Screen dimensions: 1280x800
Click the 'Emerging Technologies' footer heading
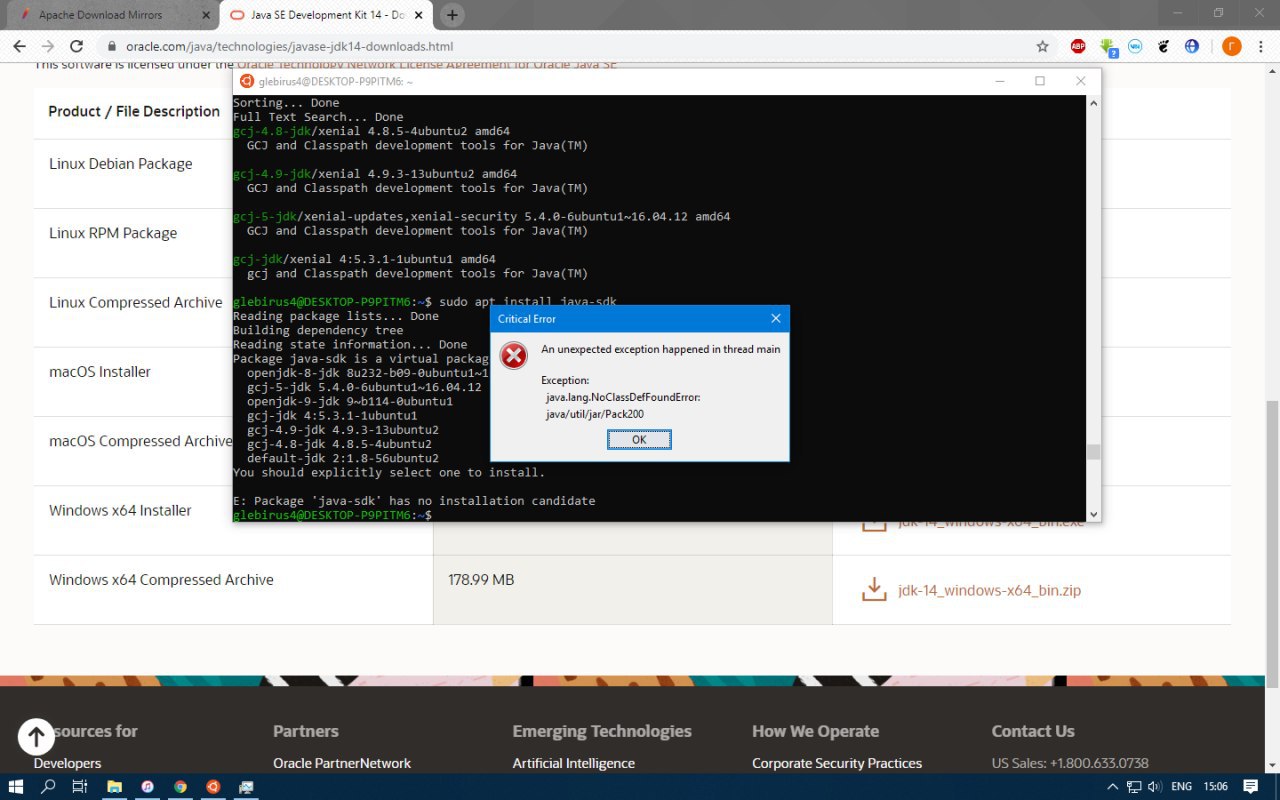[x=602, y=731]
